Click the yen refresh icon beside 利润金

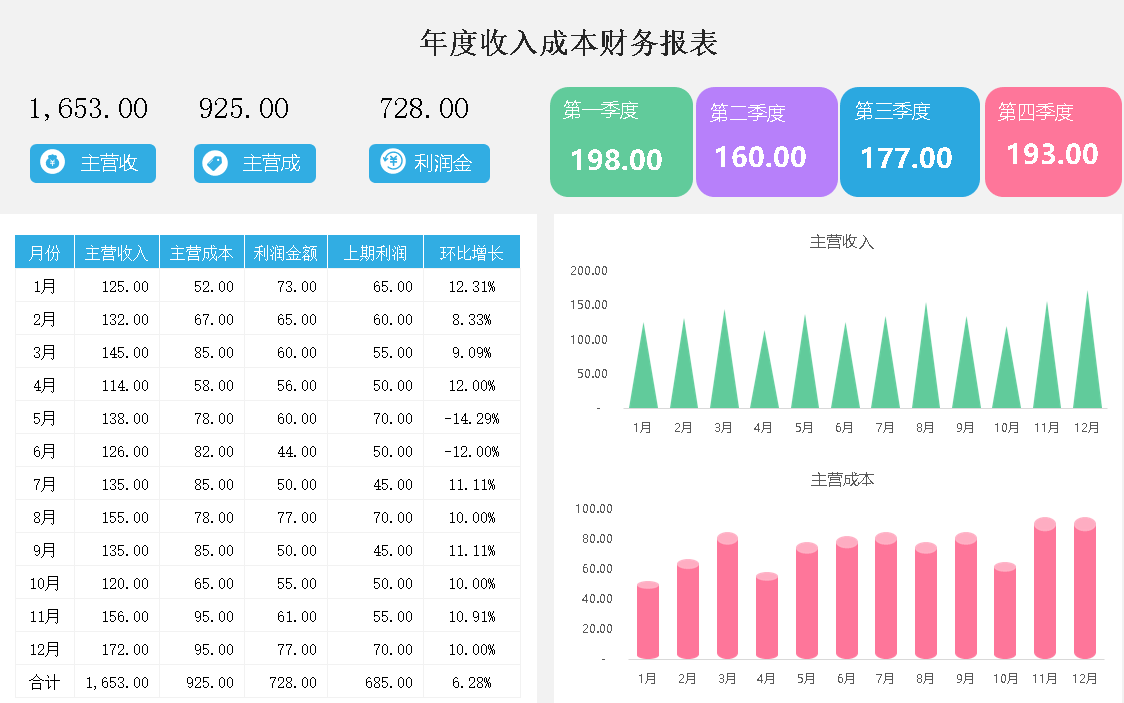(393, 162)
